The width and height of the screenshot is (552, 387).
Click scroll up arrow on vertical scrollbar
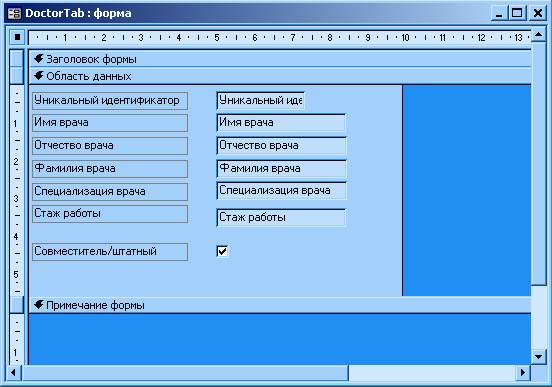(x=538, y=35)
